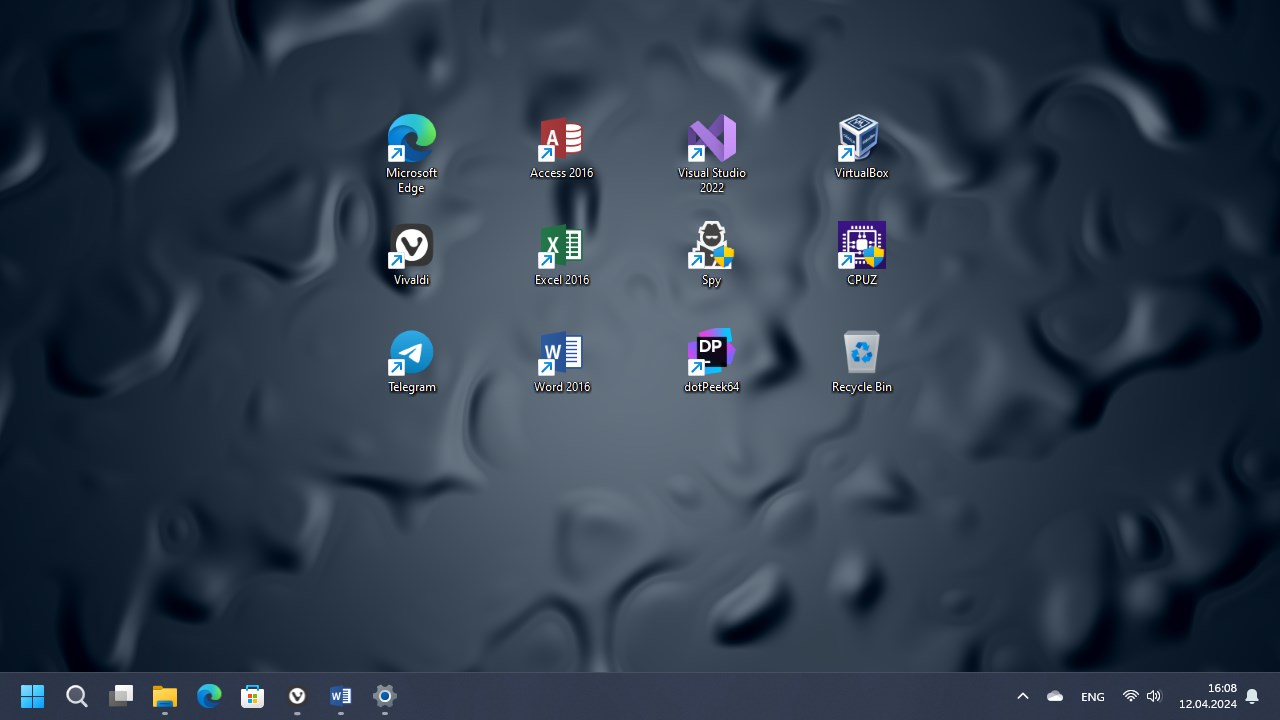
Task: Select the Excel 2016 desktop shortcut
Action: (x=562, y=254)
